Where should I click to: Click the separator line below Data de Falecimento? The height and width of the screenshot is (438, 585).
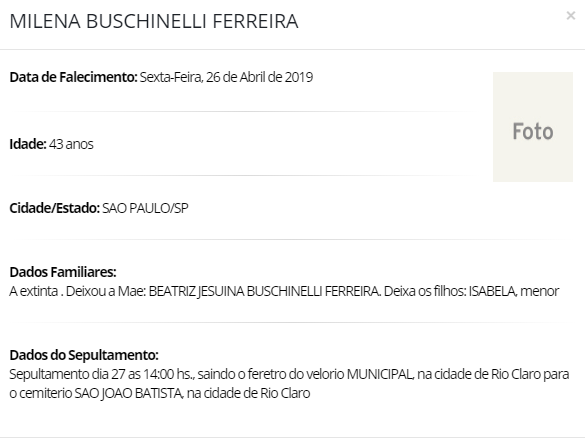pos(246,111)
